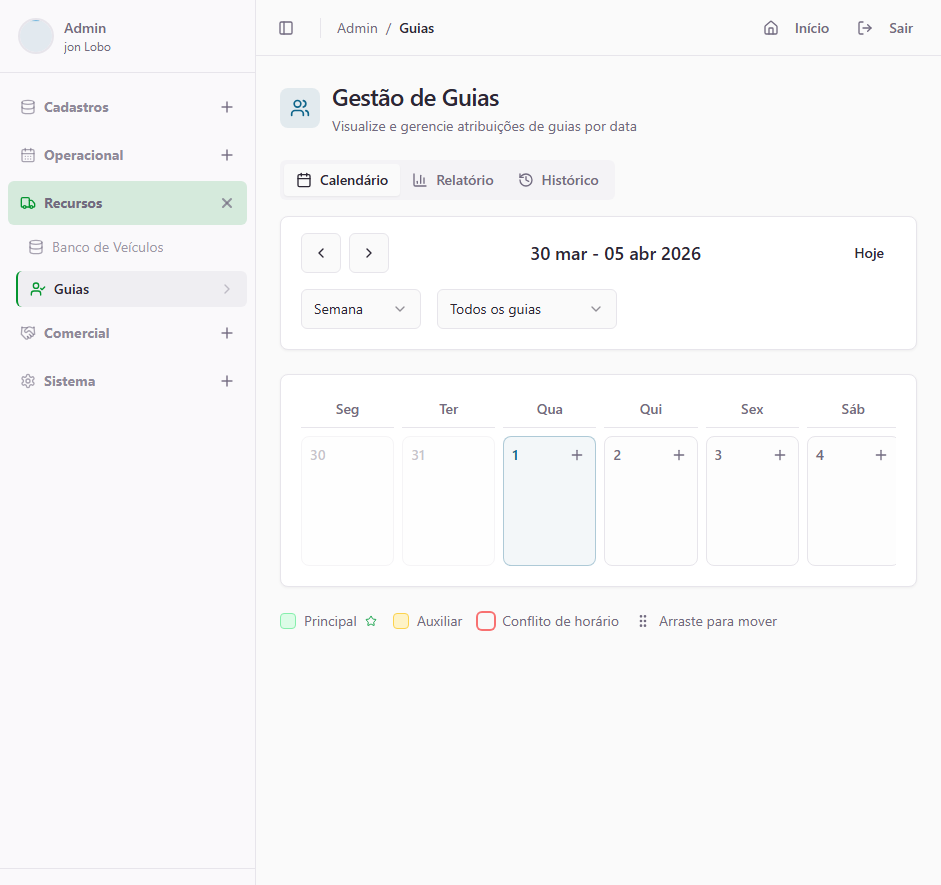Click the Gestão de Guias people icon
The height and width of the screenshot is (885, 941).
coord(300,108)
